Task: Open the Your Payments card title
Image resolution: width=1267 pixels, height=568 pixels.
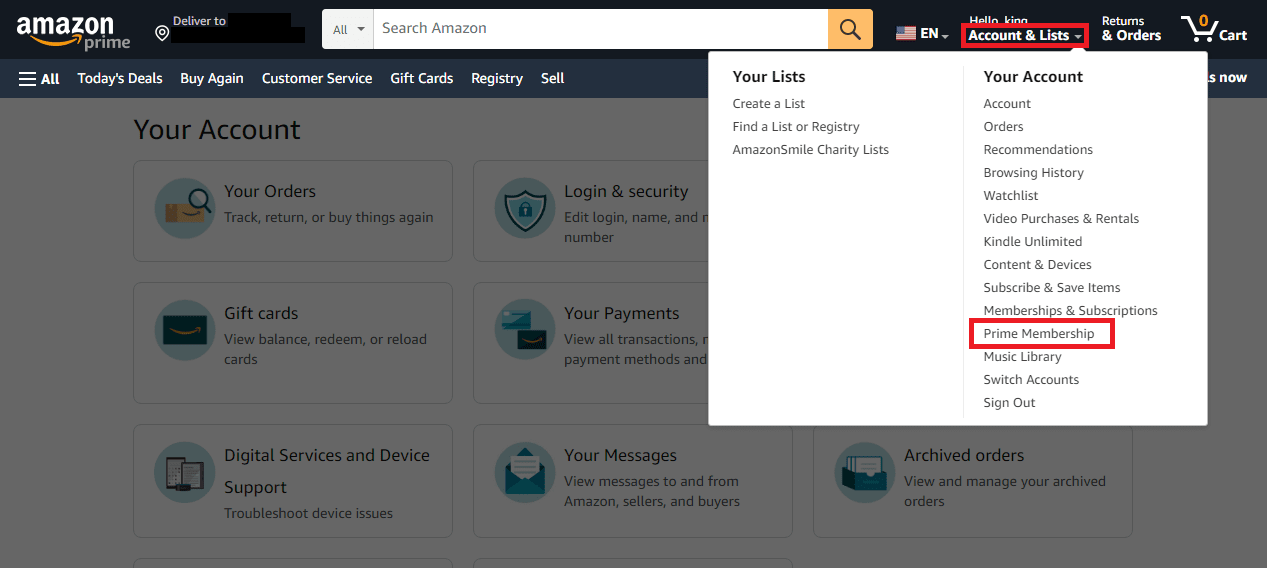Action: pyautogui.click(x=621, y=313)
